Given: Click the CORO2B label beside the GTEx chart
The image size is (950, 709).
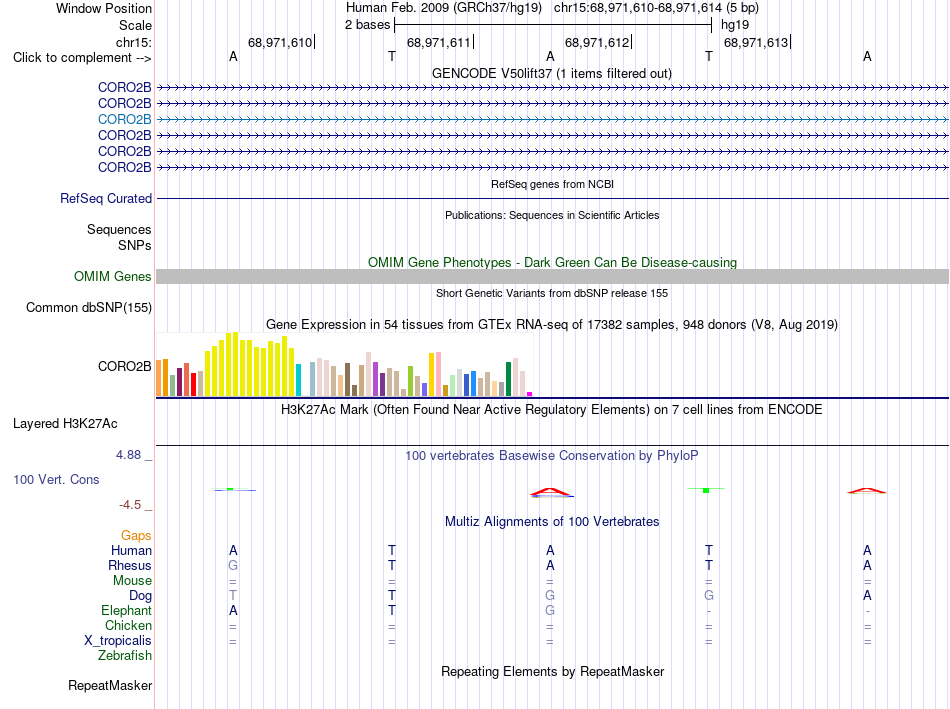Looking at the screenshot, I should point(124,367).
